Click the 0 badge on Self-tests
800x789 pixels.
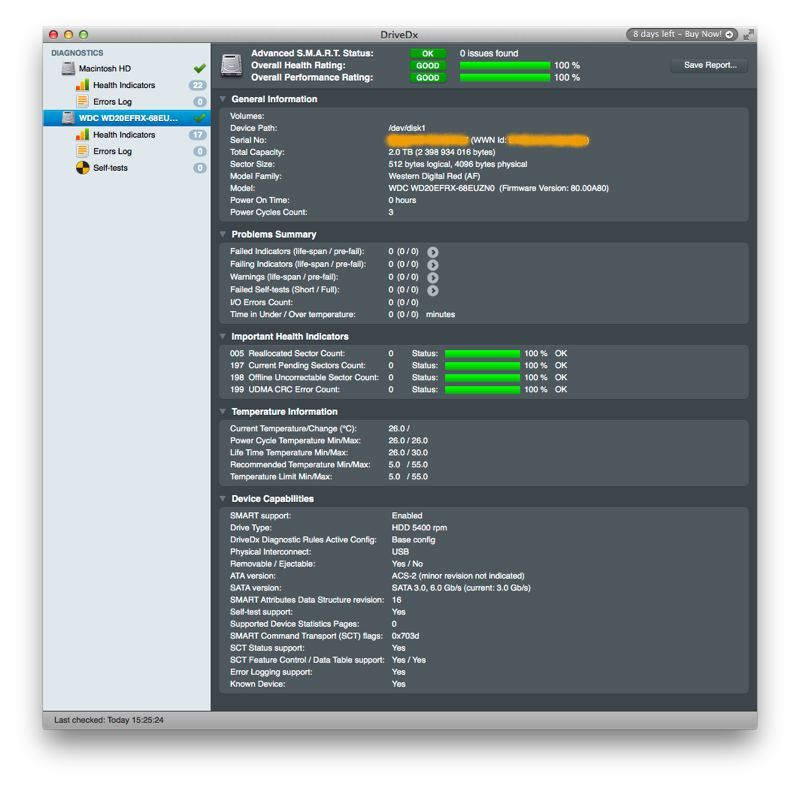point(200,168)
